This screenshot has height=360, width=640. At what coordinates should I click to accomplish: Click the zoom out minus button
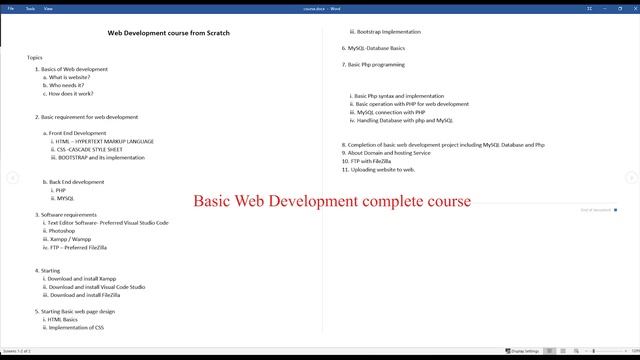(586, 351)
